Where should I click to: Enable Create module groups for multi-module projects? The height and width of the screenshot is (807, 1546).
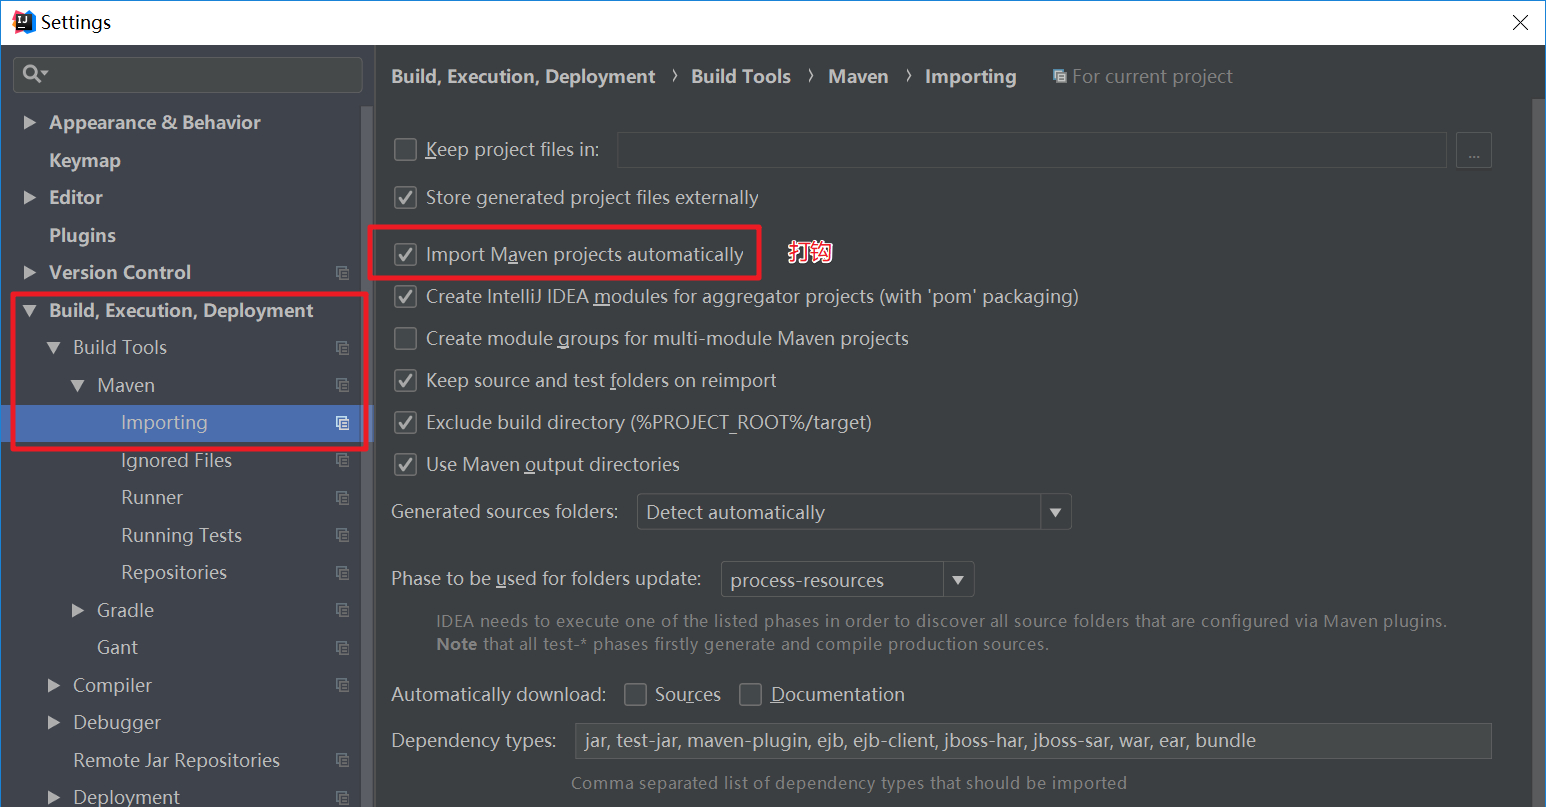point(405,339)
